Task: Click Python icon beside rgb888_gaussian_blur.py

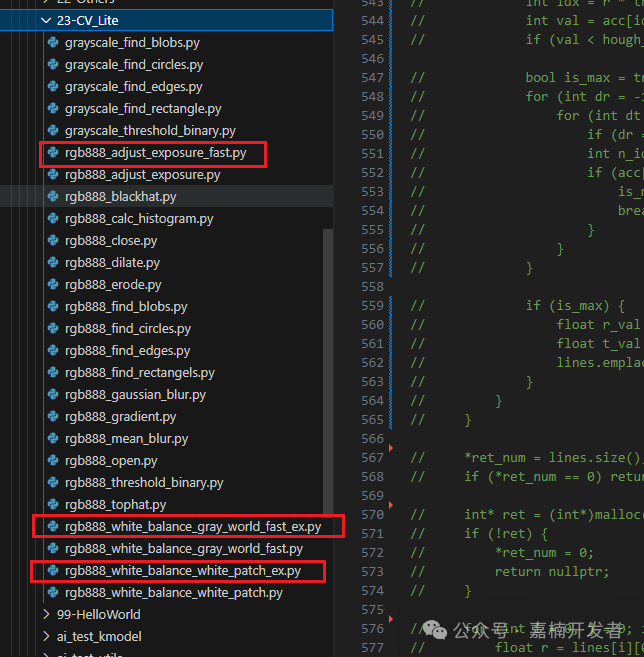Action: [x=53, y=395]
